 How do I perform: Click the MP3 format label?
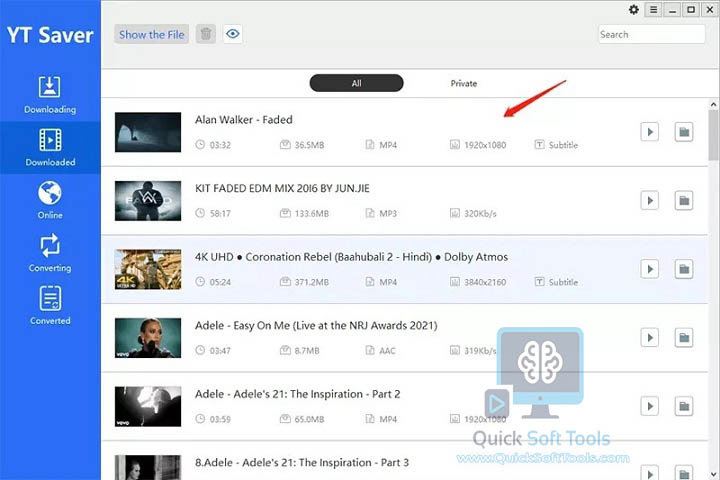pos(388,214)
